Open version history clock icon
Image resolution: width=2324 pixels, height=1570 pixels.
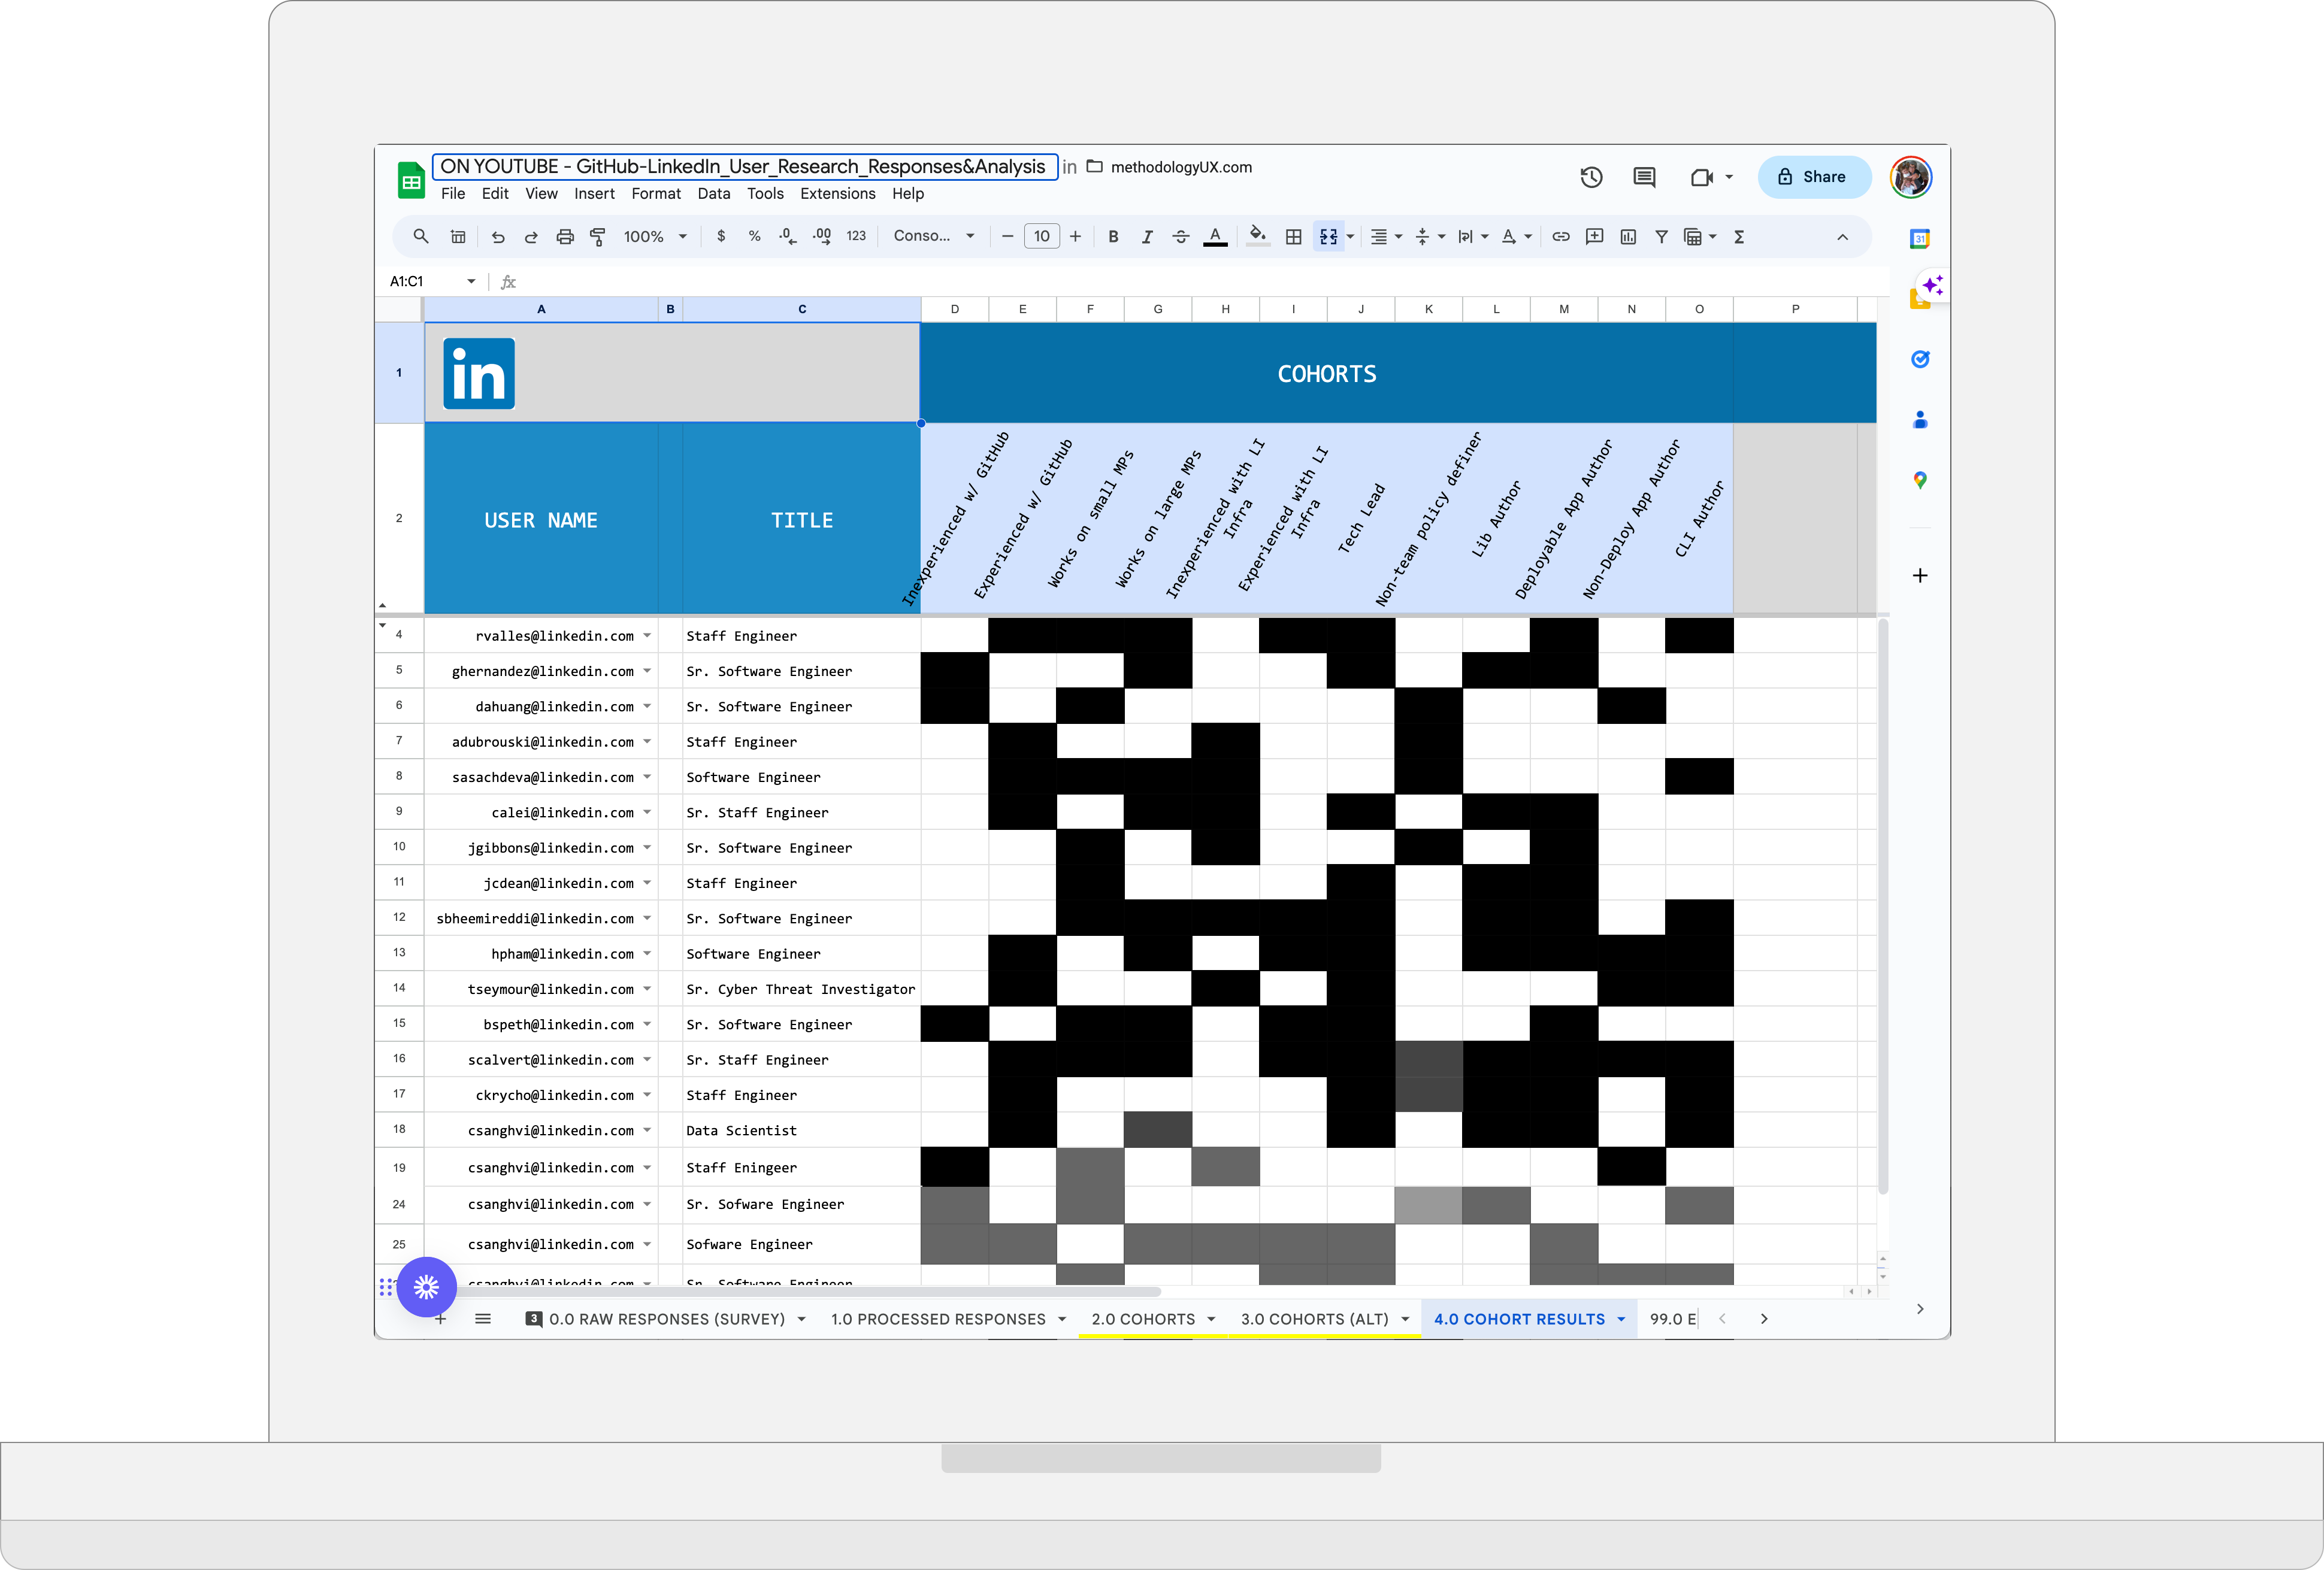click(1591, 177)
